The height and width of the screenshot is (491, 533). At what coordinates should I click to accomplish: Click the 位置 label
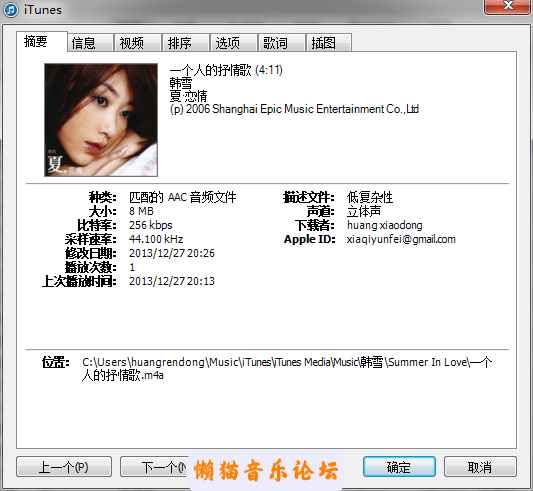click(x=56, y=362)
